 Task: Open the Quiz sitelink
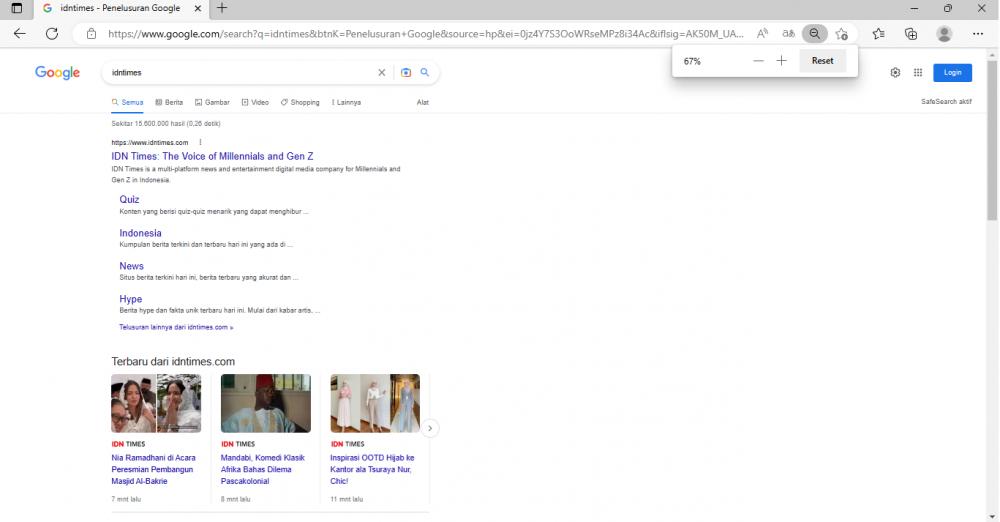coord(129,200)
